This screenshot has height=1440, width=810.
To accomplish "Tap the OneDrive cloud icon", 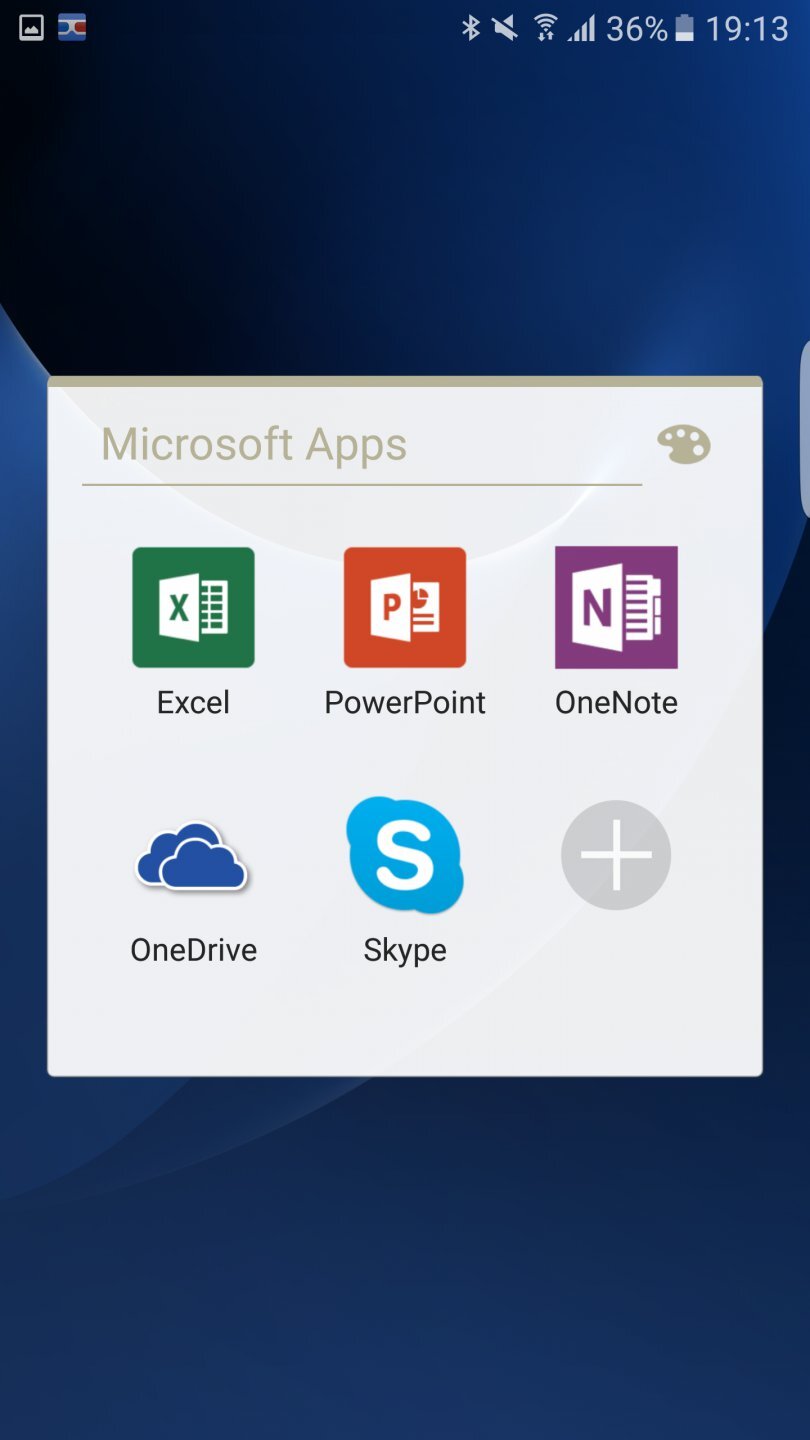I will point(193,855).
